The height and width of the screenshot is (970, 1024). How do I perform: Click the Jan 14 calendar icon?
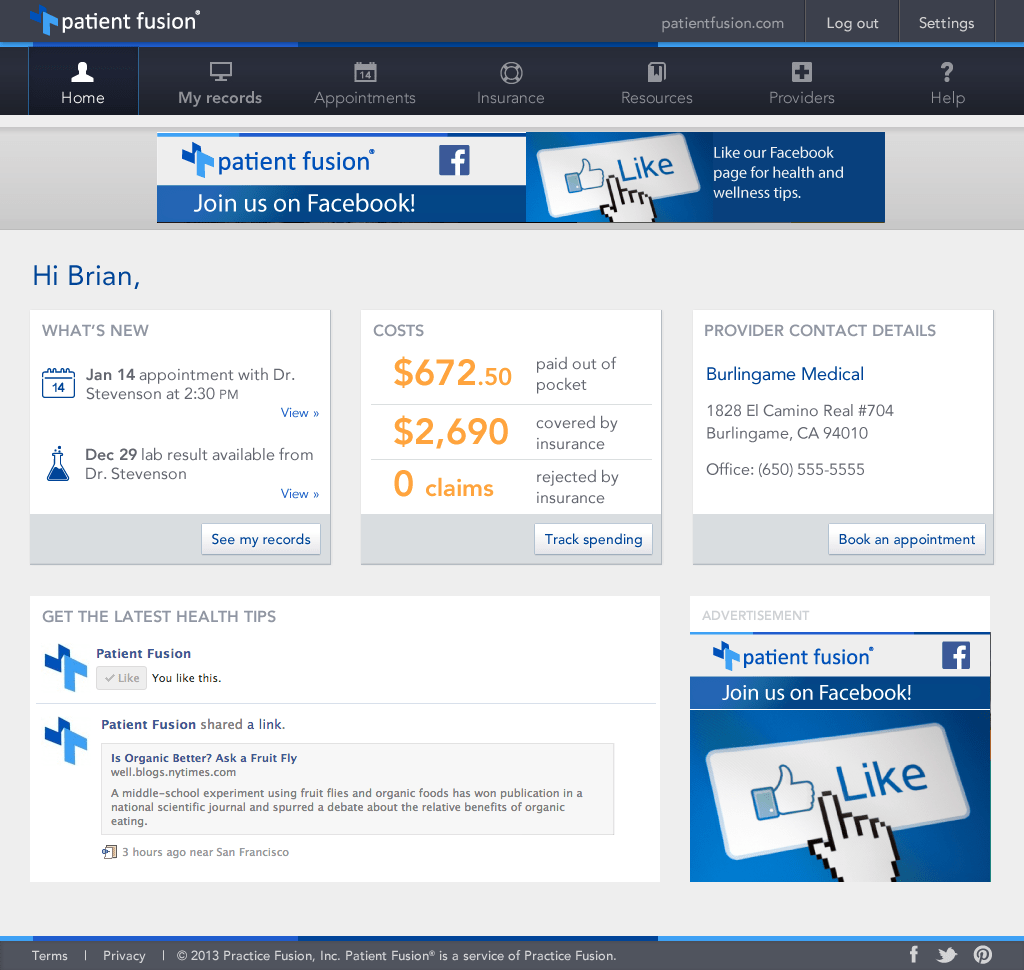coord(58,383)
